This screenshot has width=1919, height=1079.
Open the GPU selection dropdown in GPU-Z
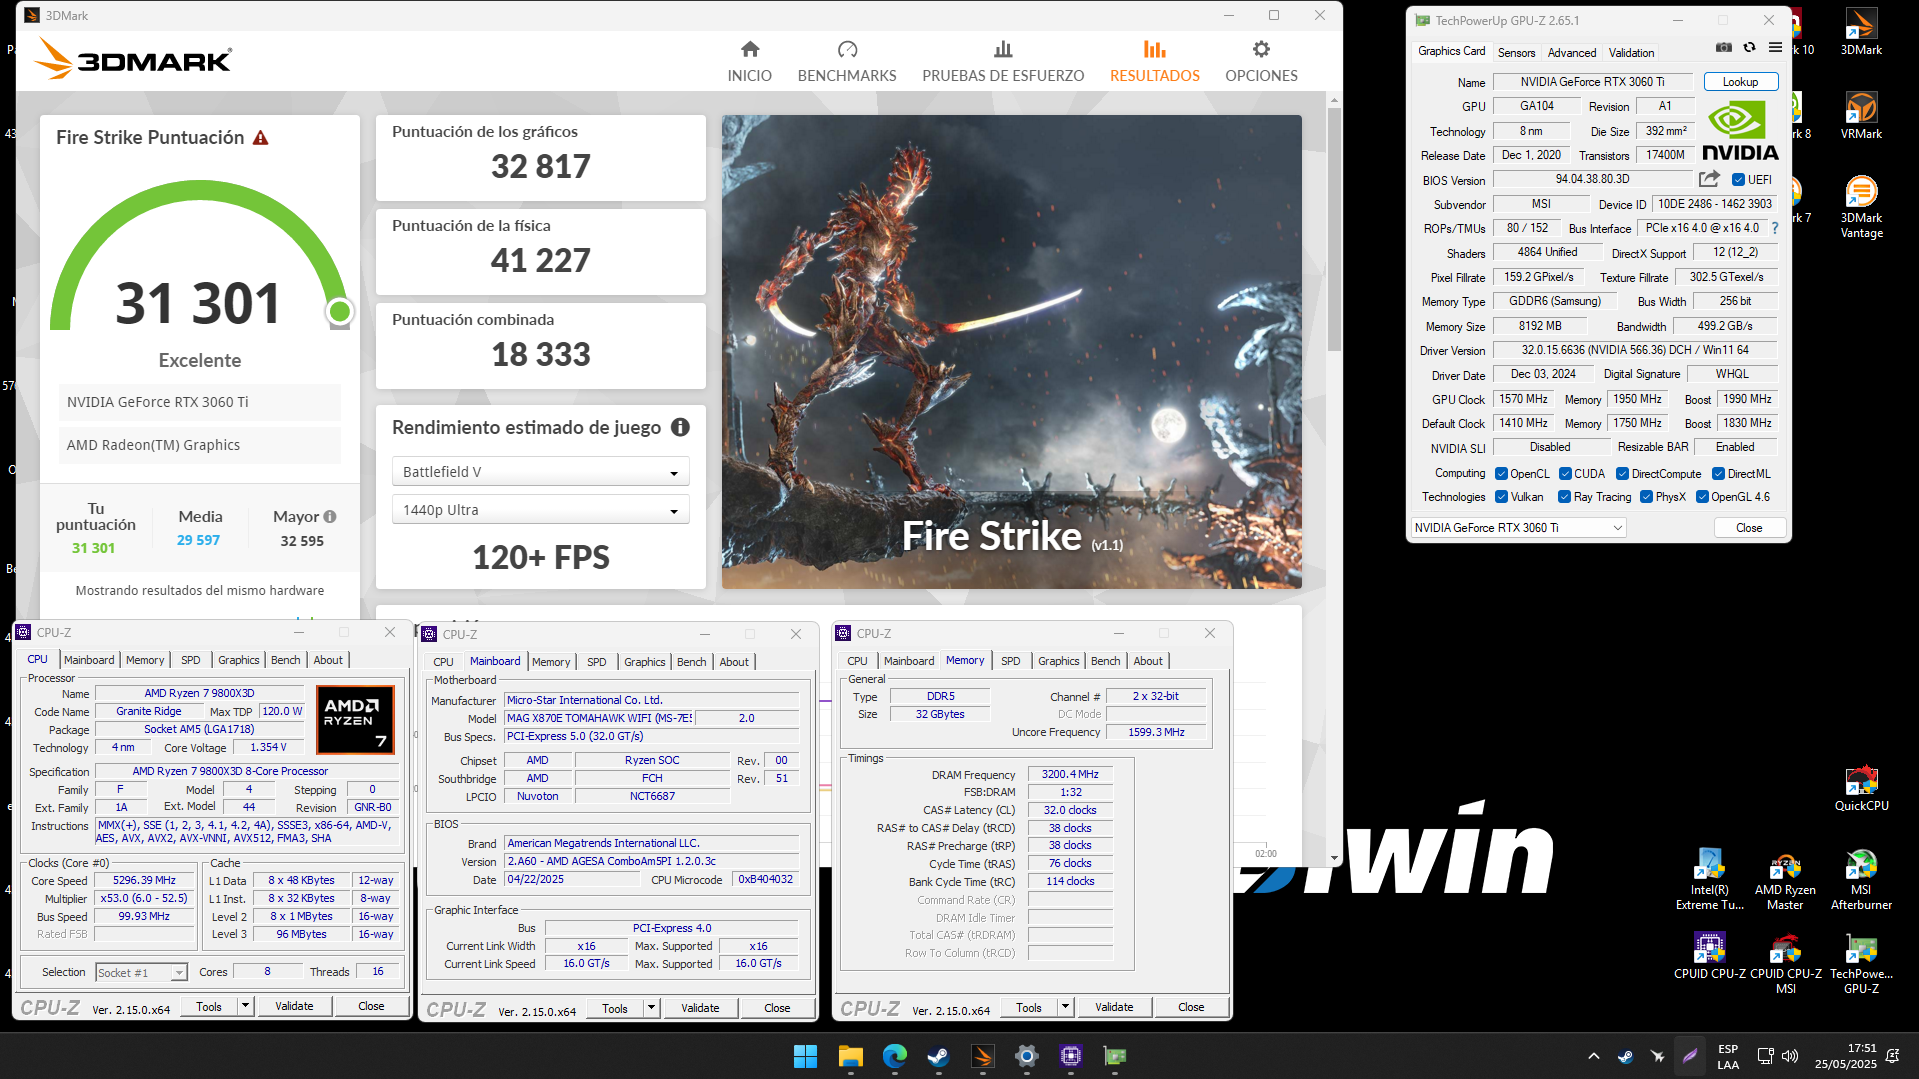1518,528
